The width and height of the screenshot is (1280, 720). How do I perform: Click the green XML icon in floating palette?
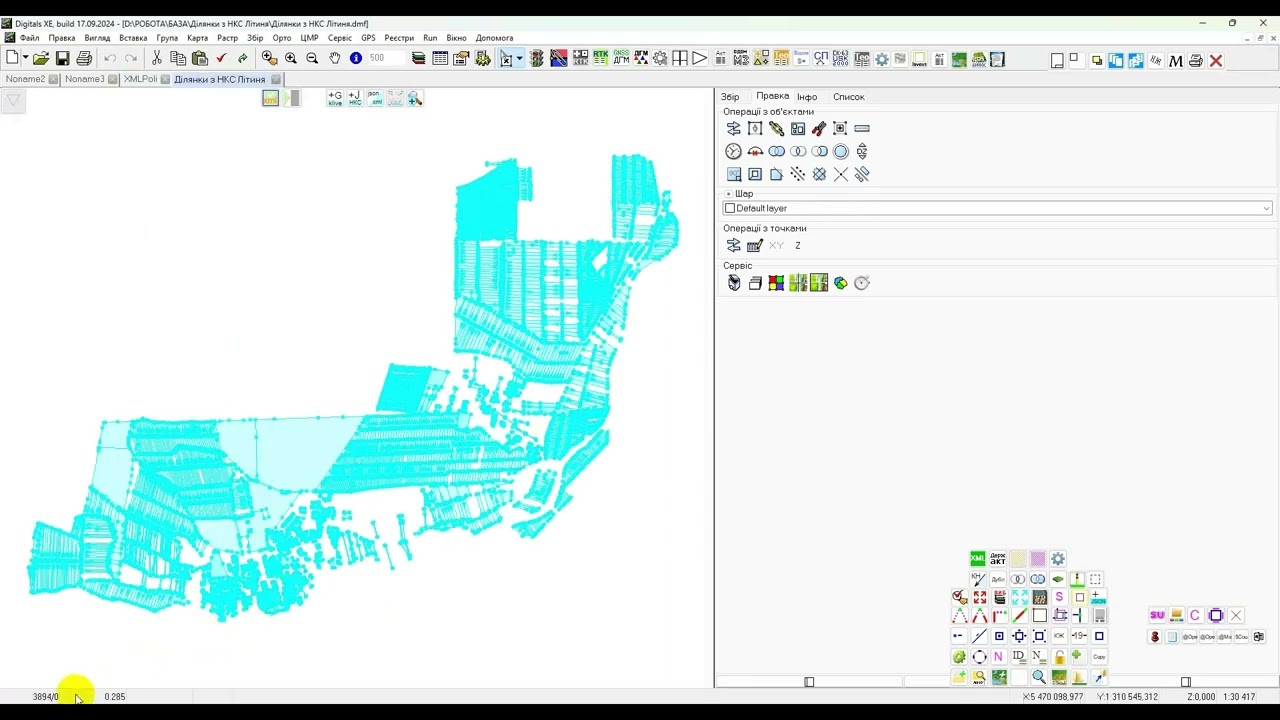978,559
